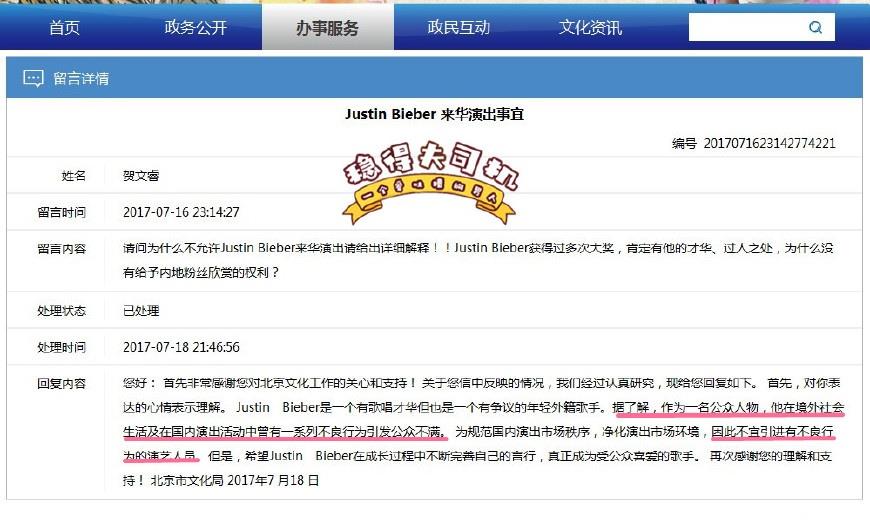Click the search magnifier icon

point(815,27)
